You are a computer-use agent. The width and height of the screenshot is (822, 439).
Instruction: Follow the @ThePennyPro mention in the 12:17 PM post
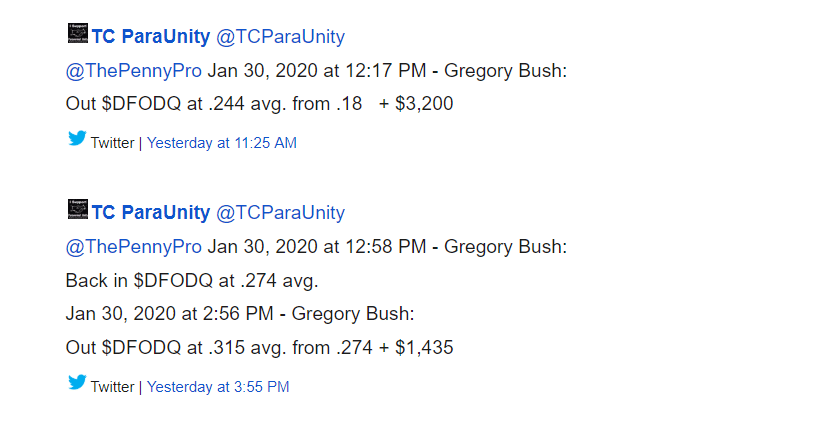tap(134, 71)
